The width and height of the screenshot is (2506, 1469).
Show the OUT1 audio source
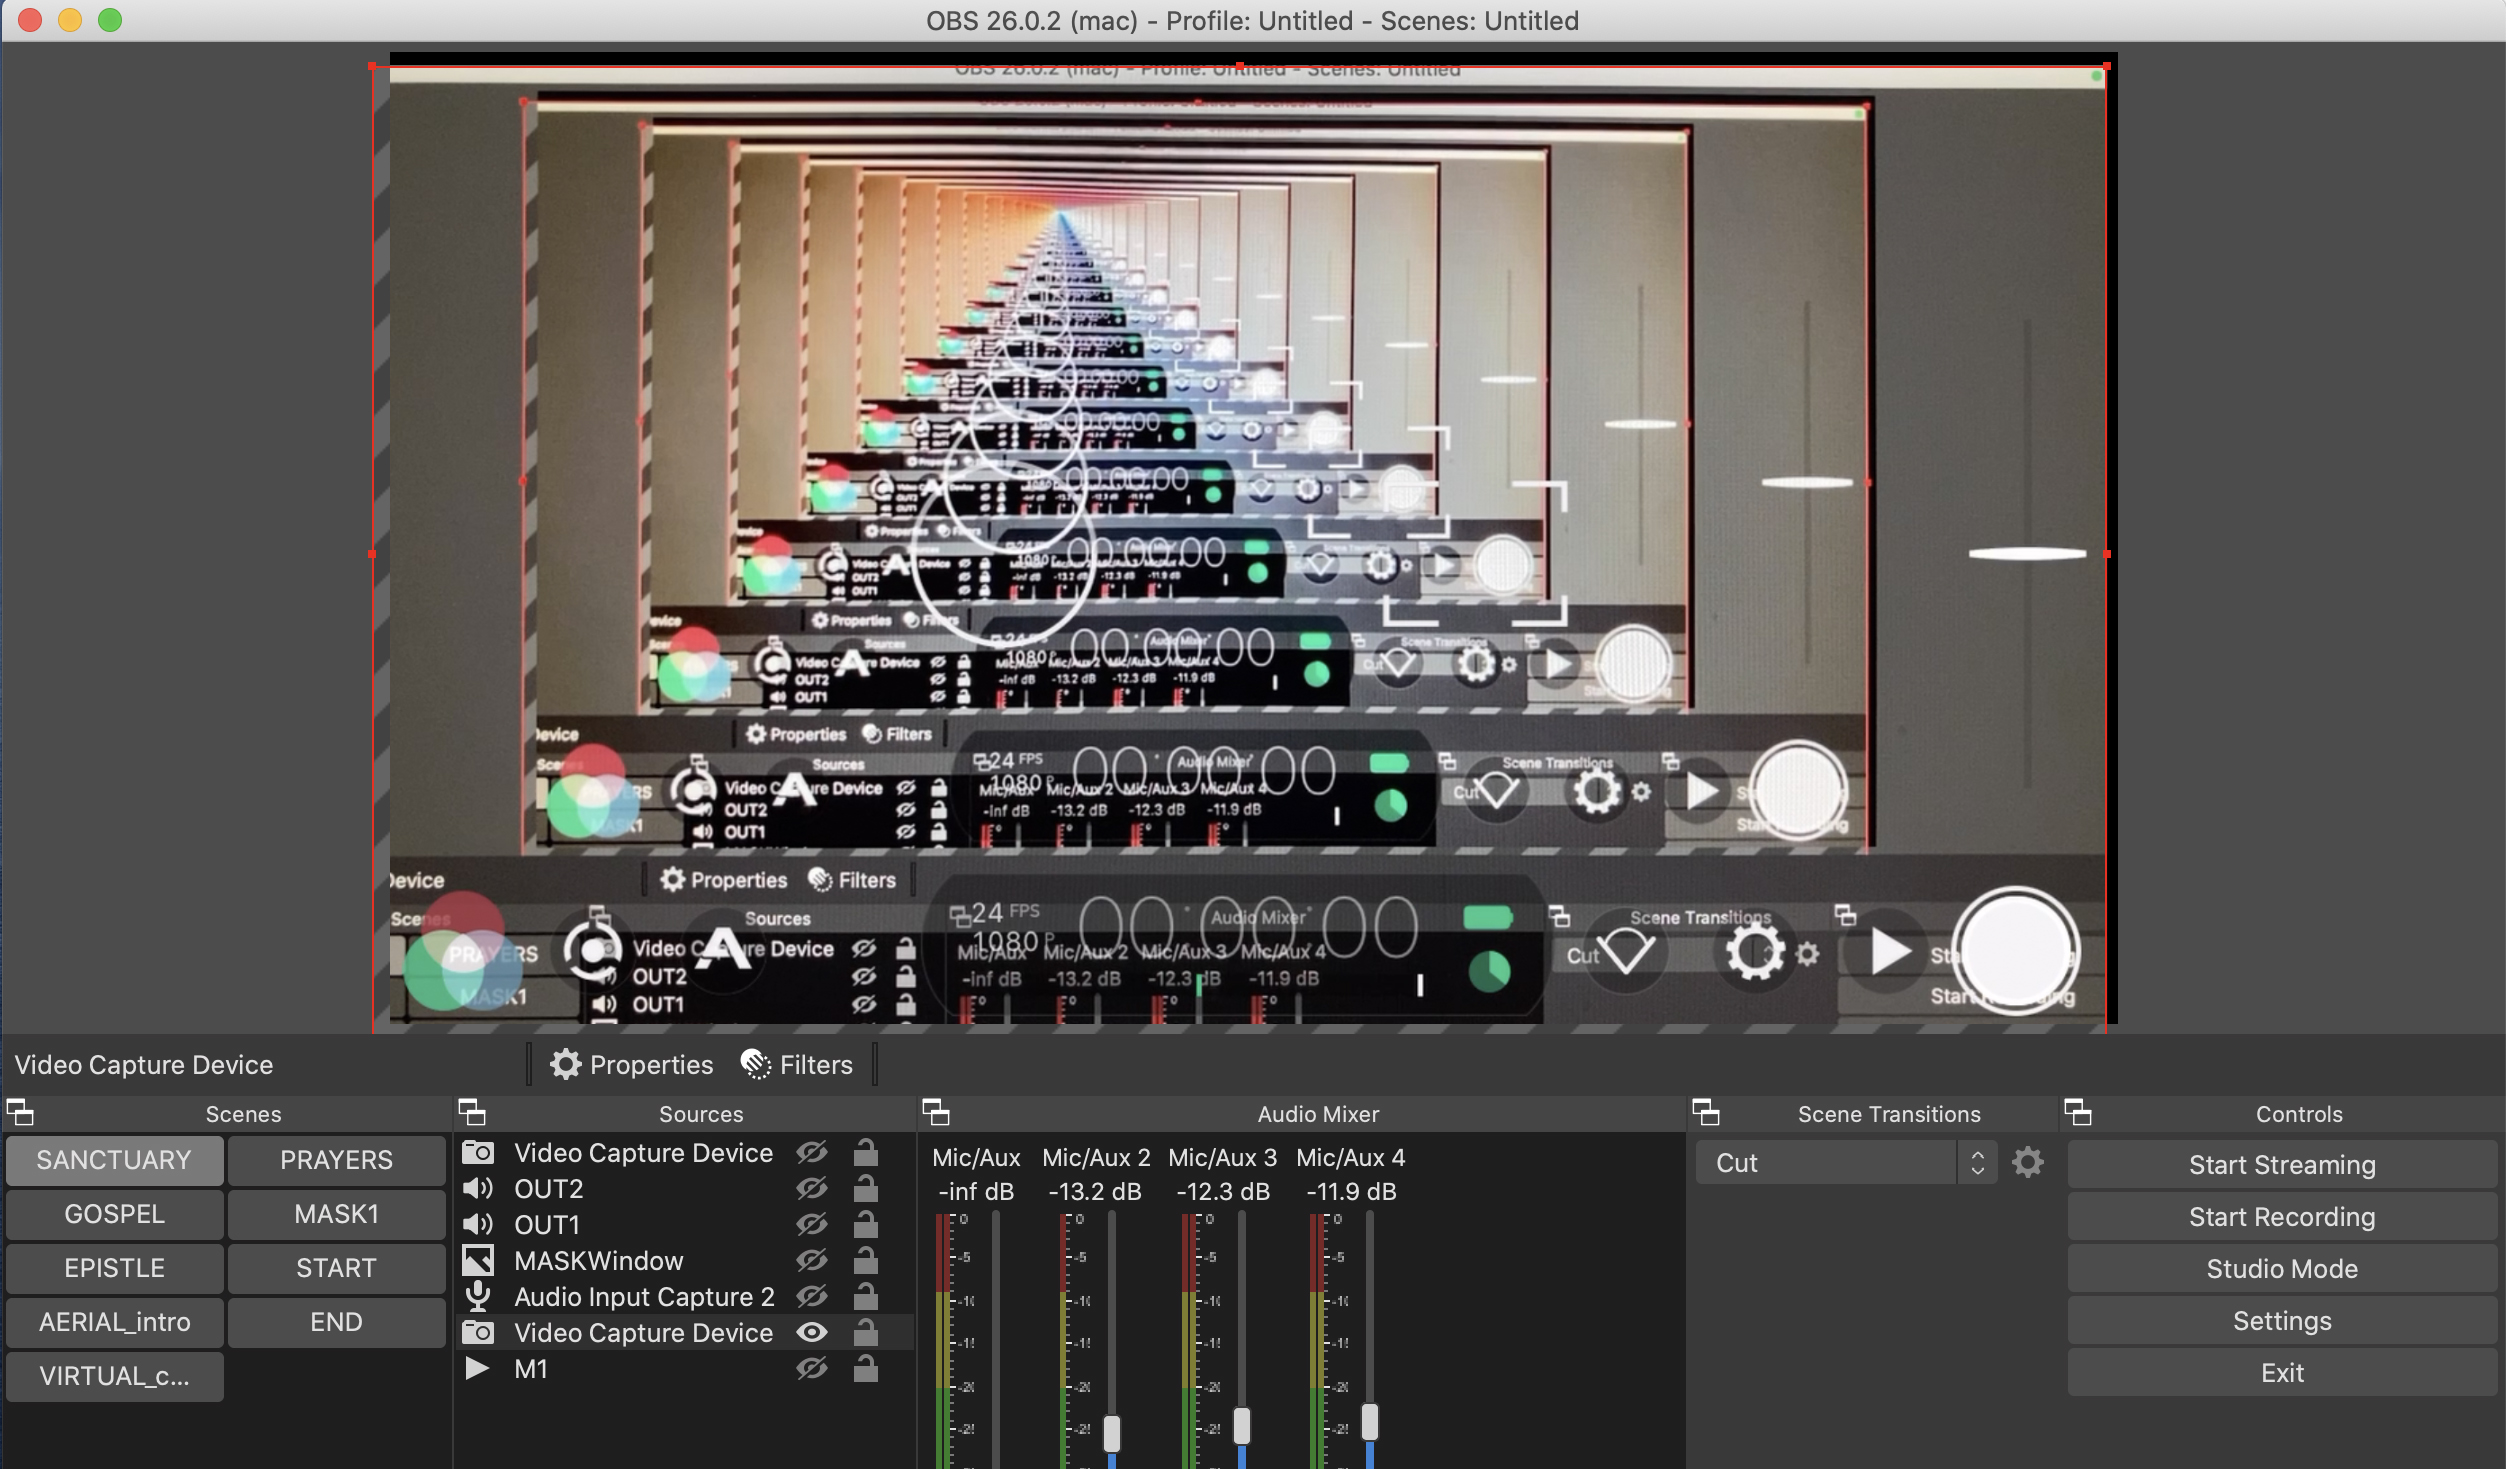[812, 1225]
